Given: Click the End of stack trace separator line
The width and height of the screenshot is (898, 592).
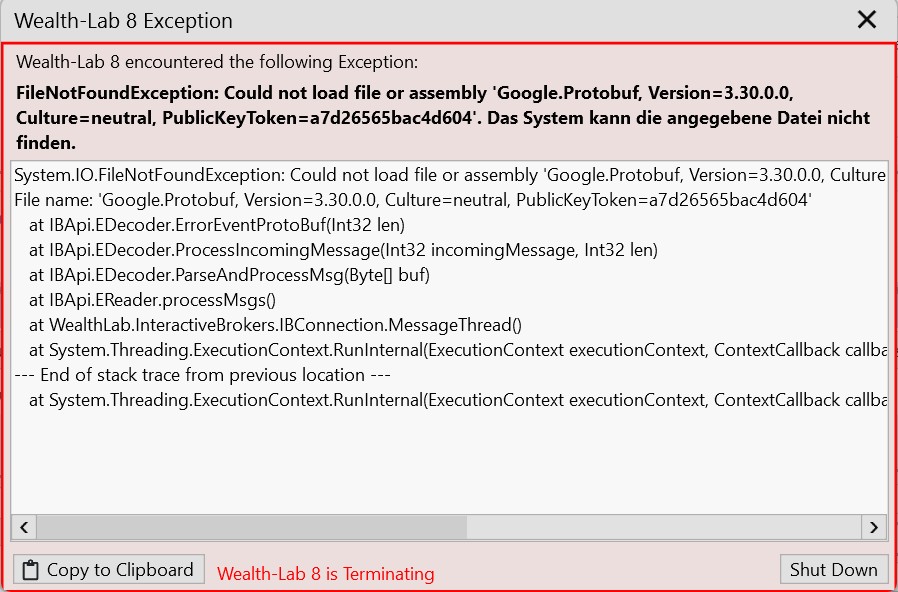Looking at the screenshot, I should point(202,375).
